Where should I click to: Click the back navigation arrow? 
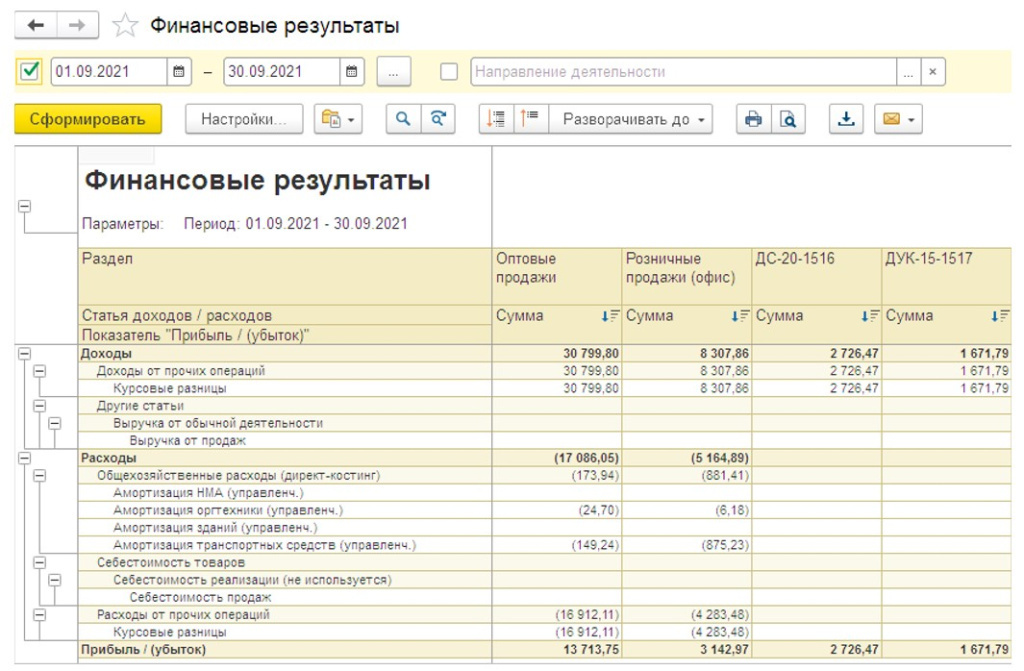(x=36, y=25)
